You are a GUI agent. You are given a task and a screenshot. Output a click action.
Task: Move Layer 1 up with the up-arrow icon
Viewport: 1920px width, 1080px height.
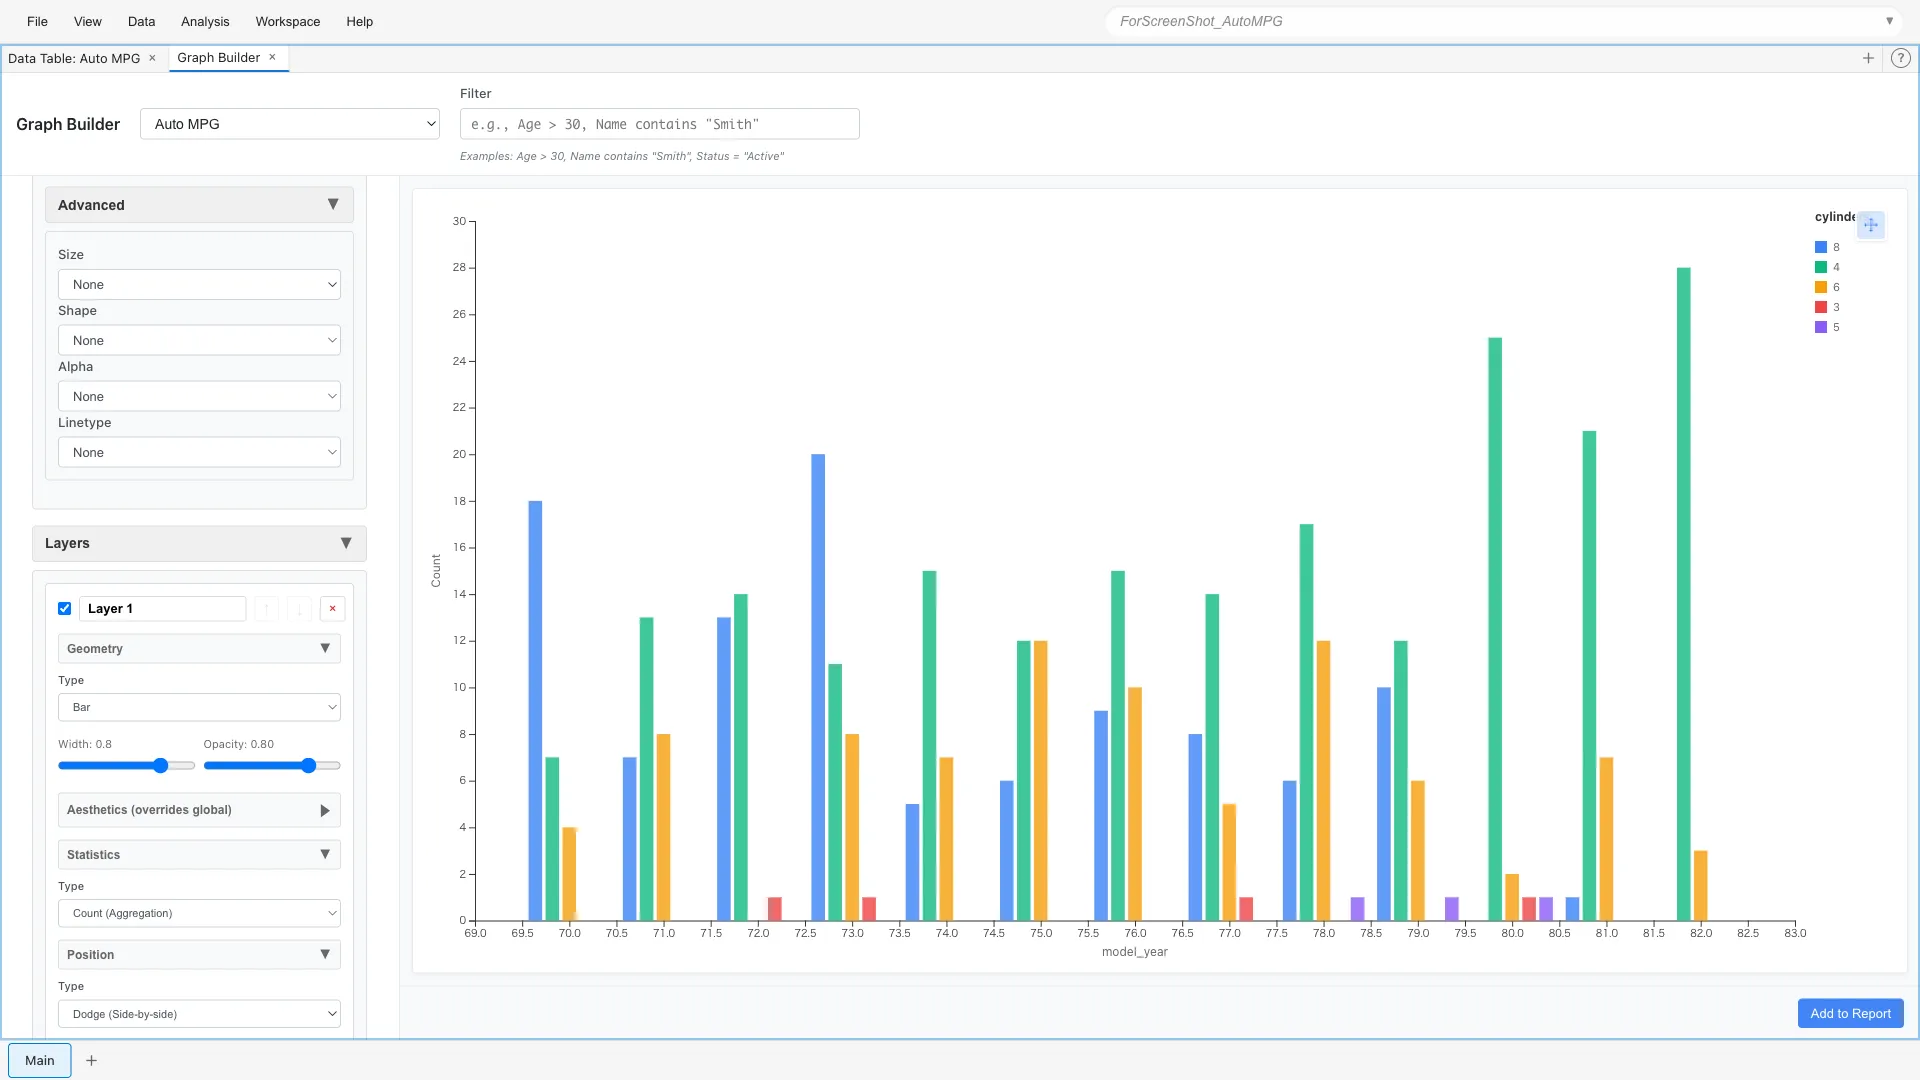coord(266,608)
